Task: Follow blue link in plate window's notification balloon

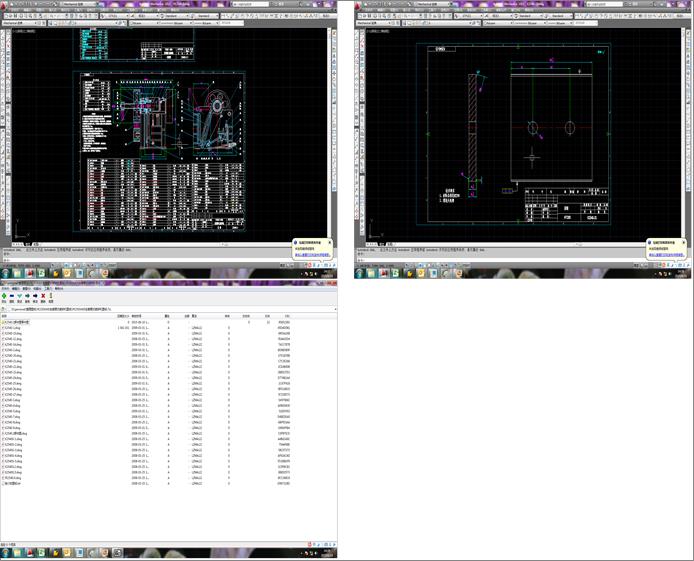Action: (667, 255)
